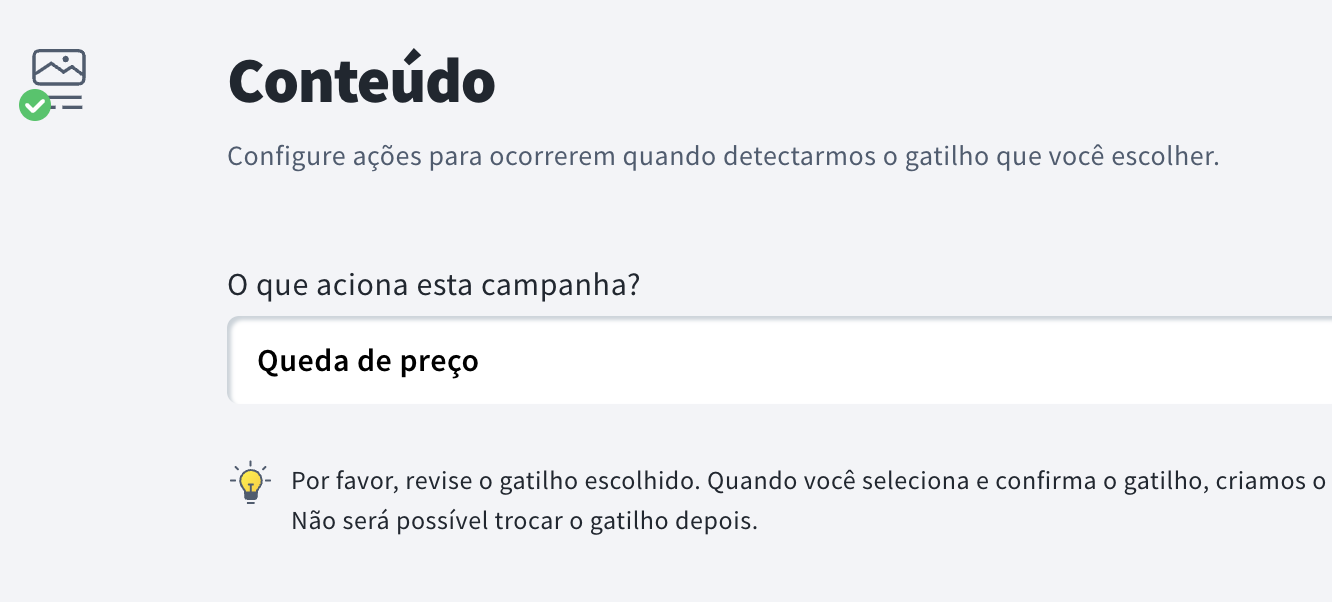The height and width of the screenshot is (602, 1332).
Task: Click the green checkmark completion badge
Action: (35, 105)
